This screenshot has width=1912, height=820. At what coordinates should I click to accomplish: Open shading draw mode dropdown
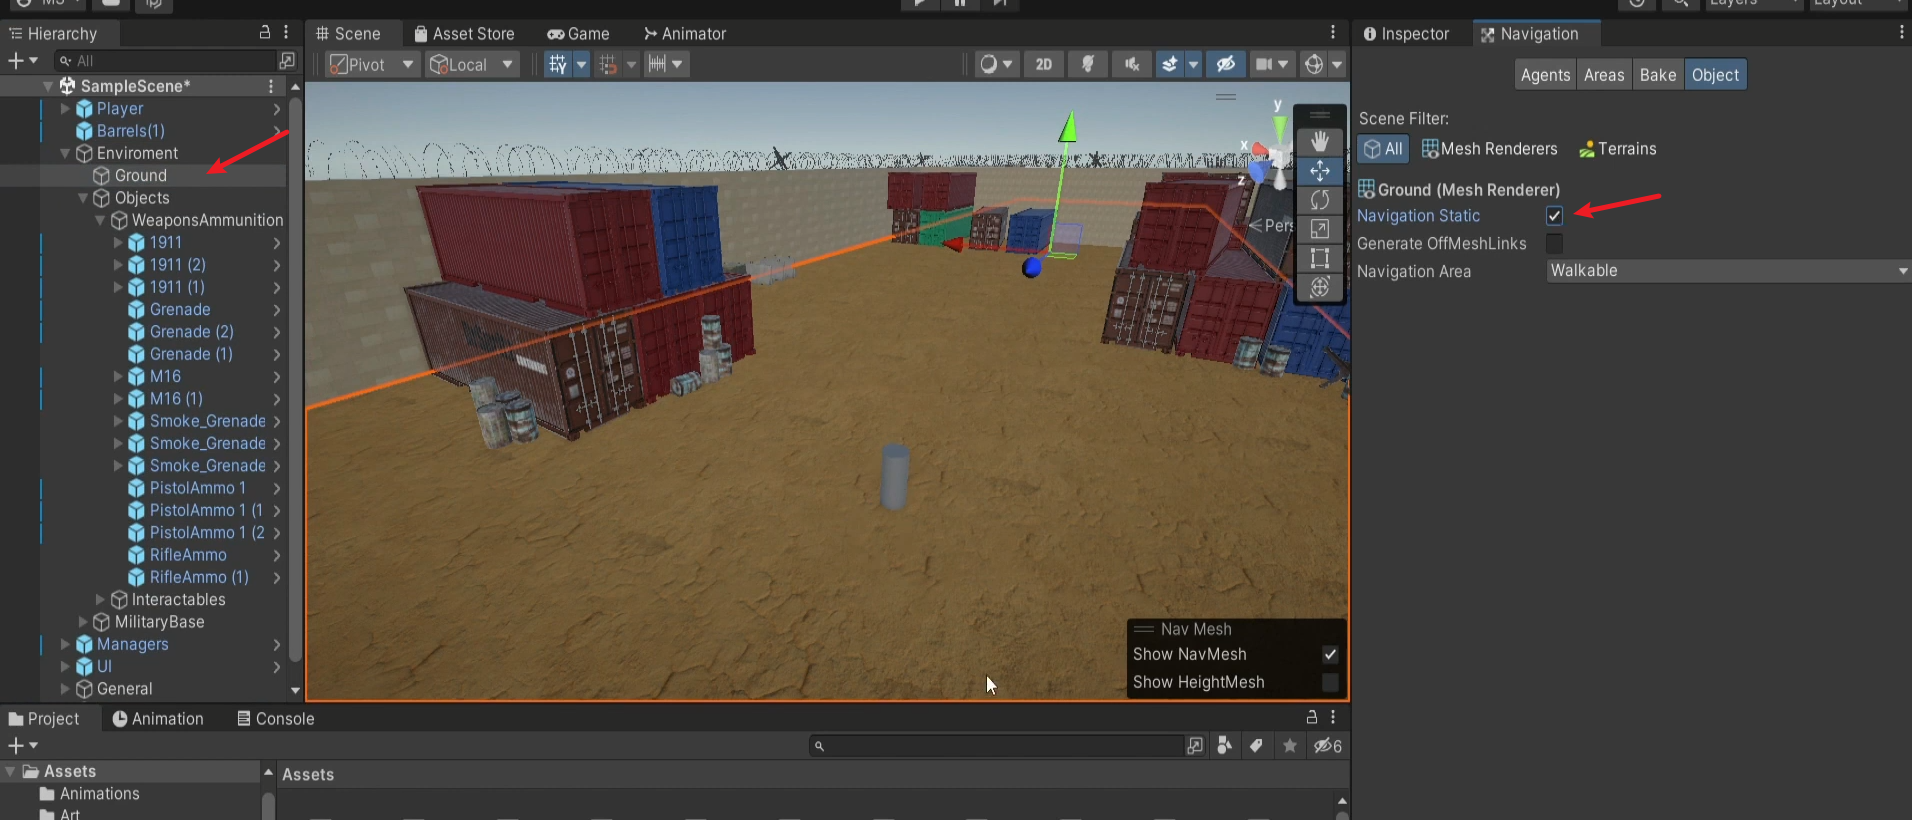click(997, 64)
